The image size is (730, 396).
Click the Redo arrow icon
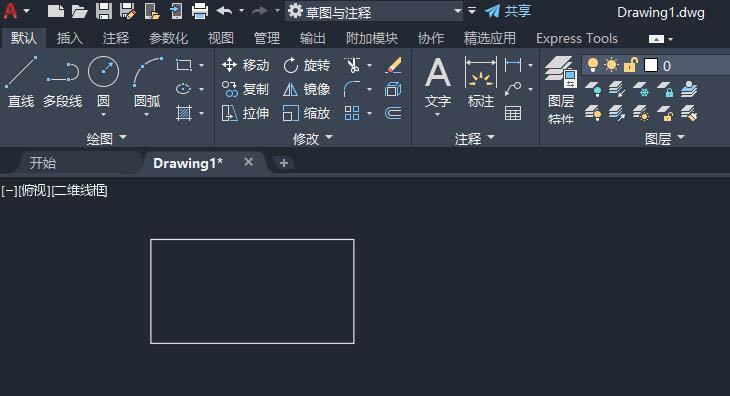(259, 11)
